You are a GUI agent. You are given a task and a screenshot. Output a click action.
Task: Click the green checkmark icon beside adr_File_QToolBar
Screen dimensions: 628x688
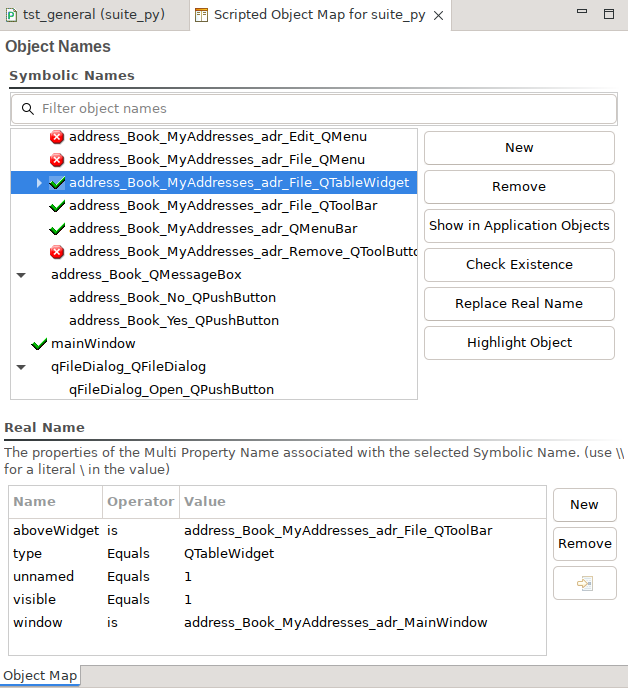[x=57, y=206]
